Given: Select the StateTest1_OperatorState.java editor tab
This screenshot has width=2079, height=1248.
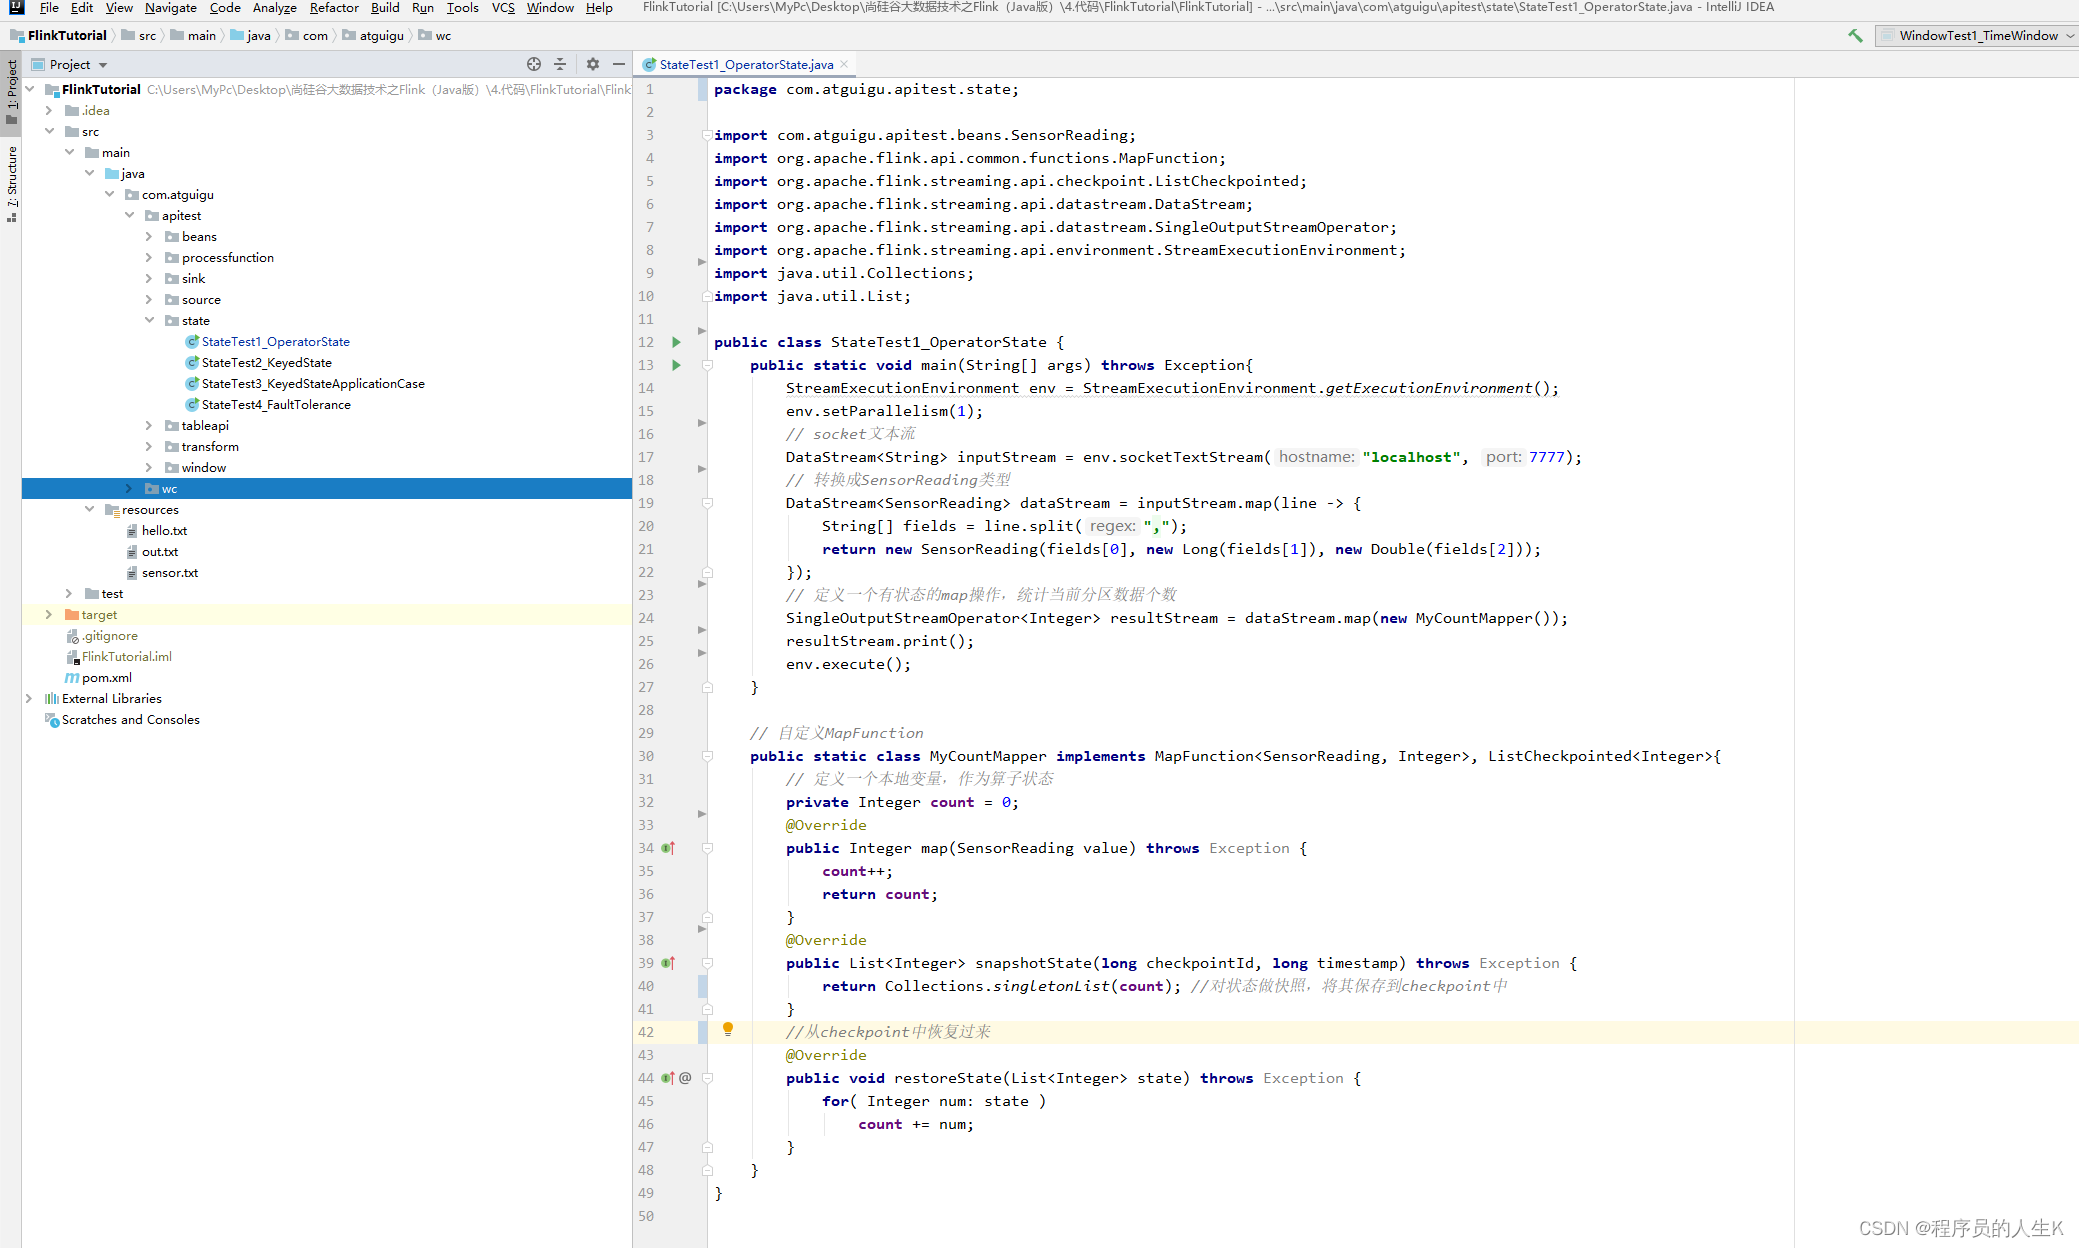Looking at the screenshot, I should (x=745, y=64).
